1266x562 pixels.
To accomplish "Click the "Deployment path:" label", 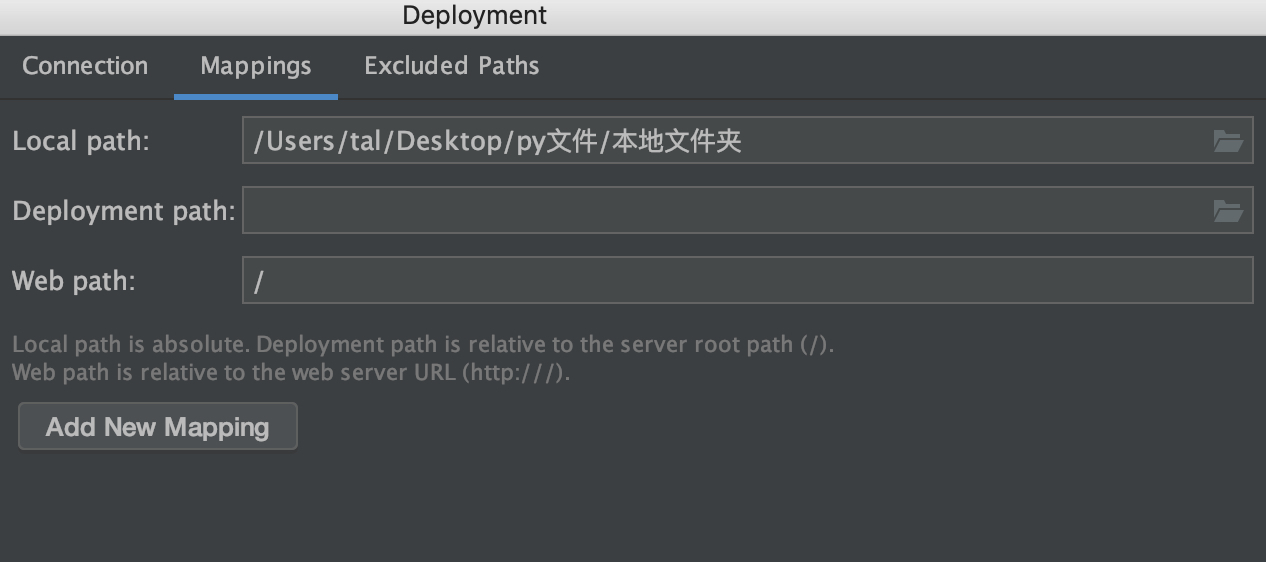I will pyautogui.click(x=124, y=211).
